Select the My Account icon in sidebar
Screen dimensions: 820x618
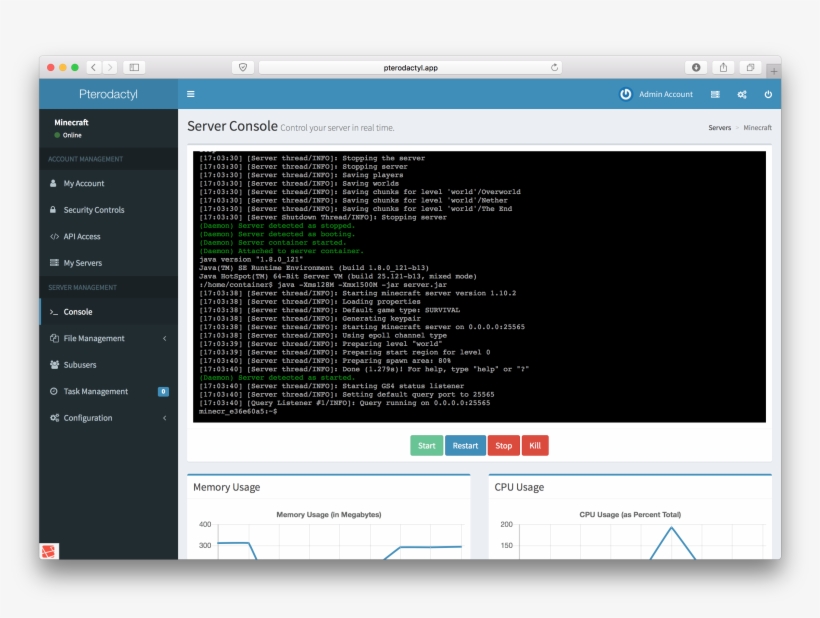point(54,183)
